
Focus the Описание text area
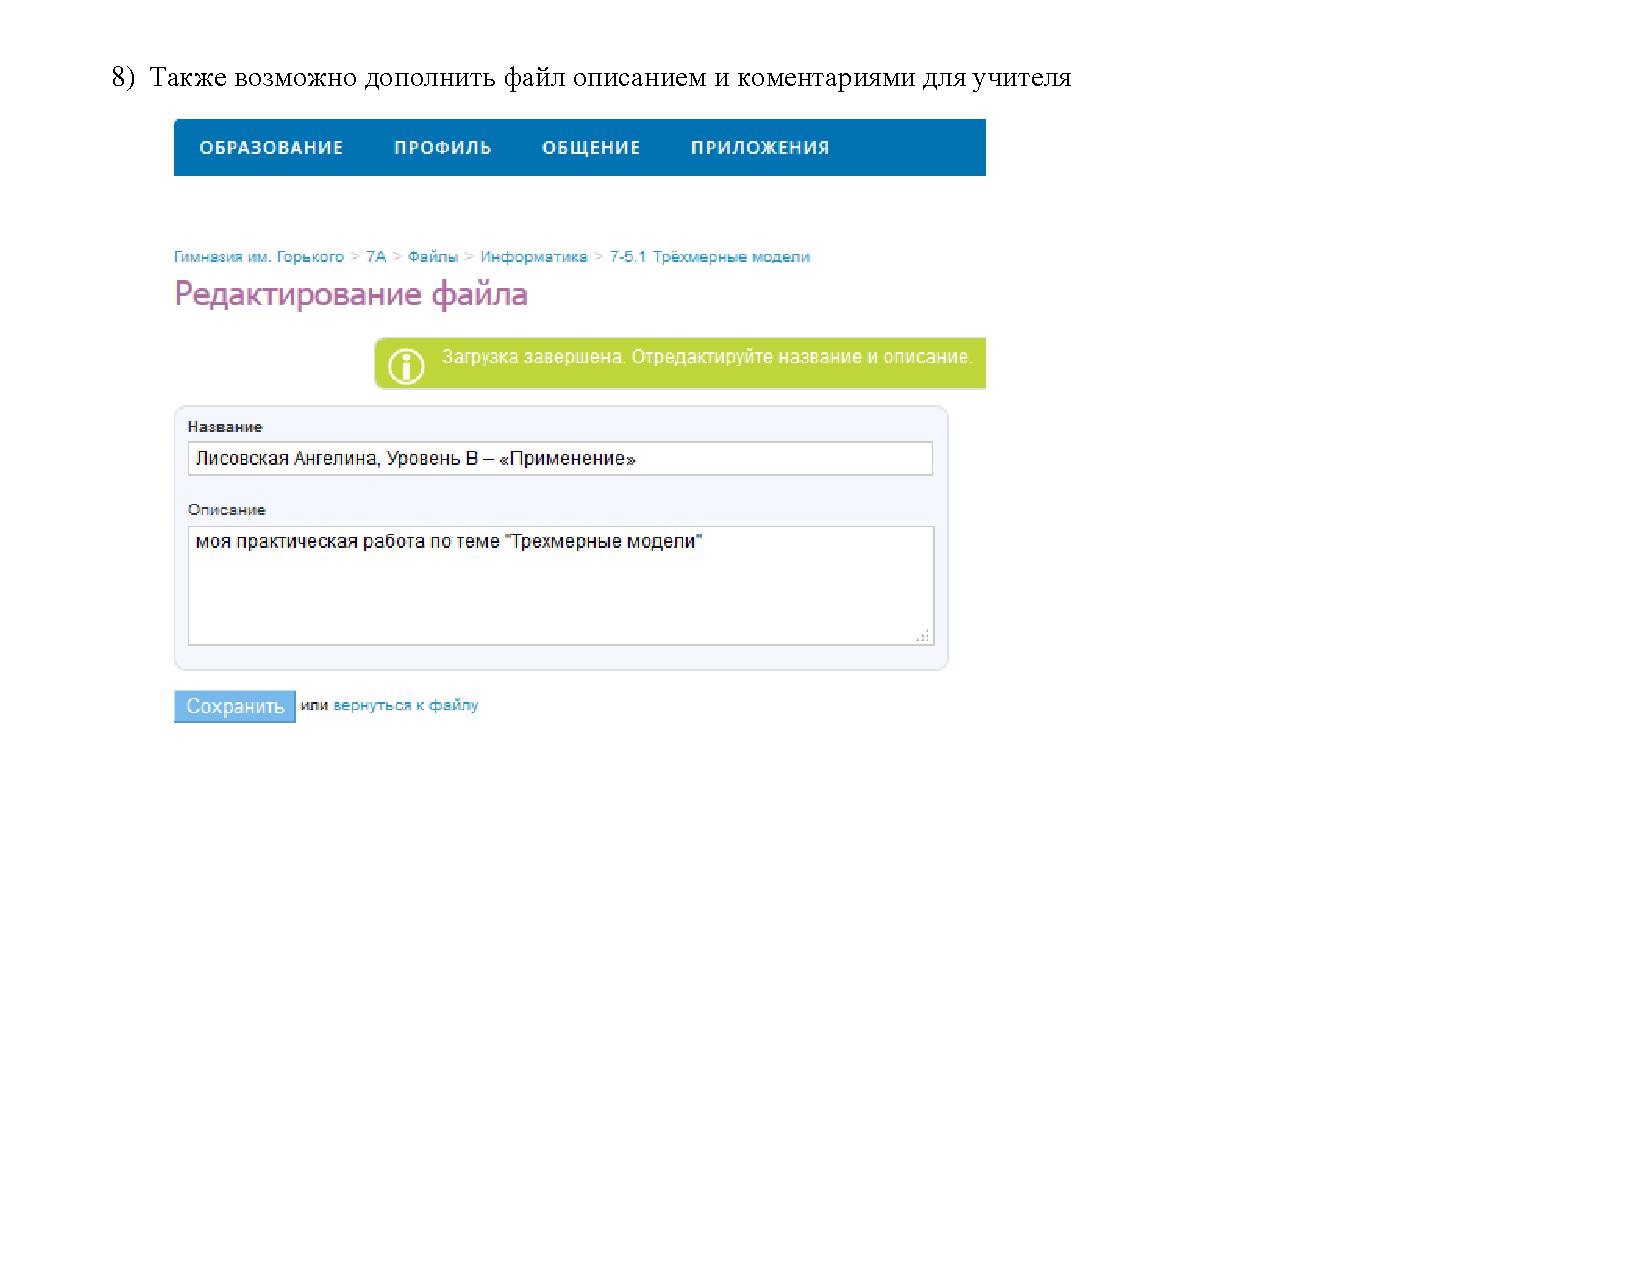[561, 586]
